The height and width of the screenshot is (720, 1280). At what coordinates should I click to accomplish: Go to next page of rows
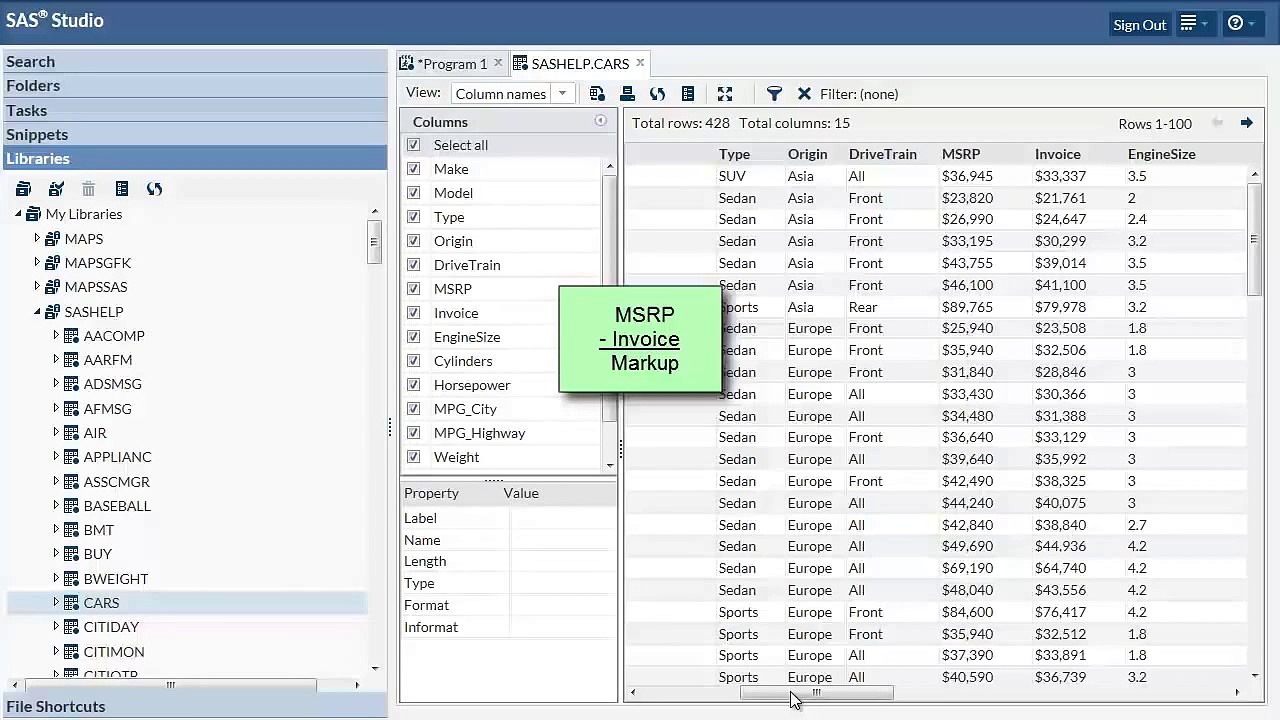click(x=1246, y=123)
